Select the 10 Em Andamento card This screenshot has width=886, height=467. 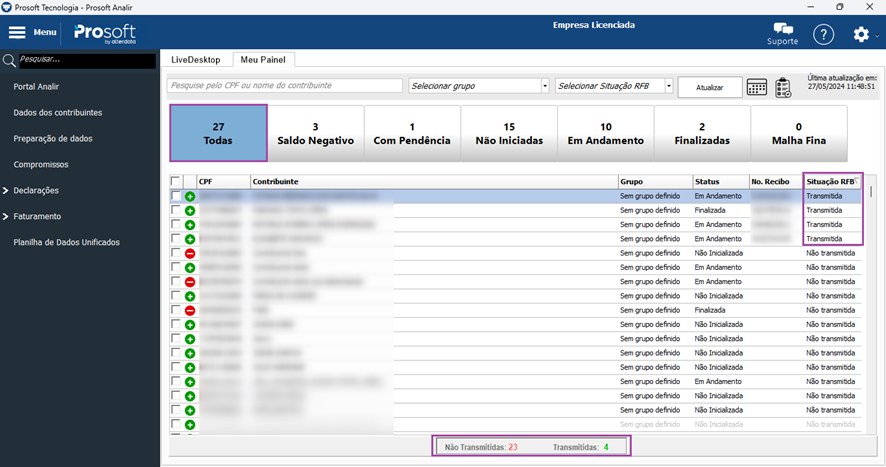(x=606, y=133)
